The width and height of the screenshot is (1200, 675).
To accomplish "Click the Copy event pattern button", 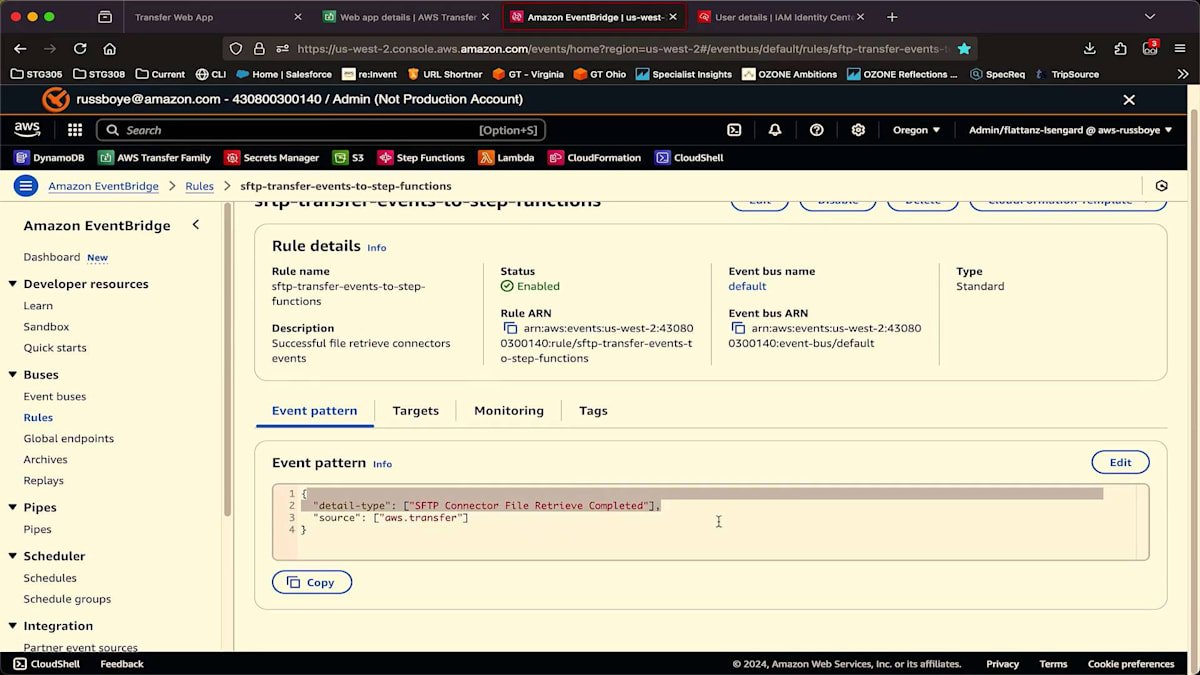I will 311,582.
